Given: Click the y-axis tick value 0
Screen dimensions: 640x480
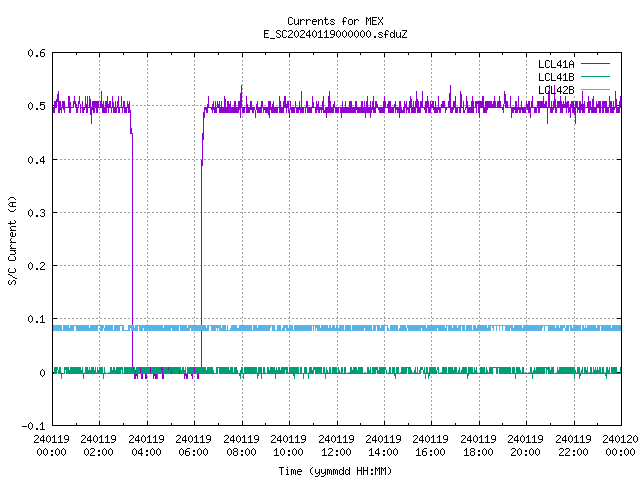Looking at the screenshot, I should [x=42, y=373].
